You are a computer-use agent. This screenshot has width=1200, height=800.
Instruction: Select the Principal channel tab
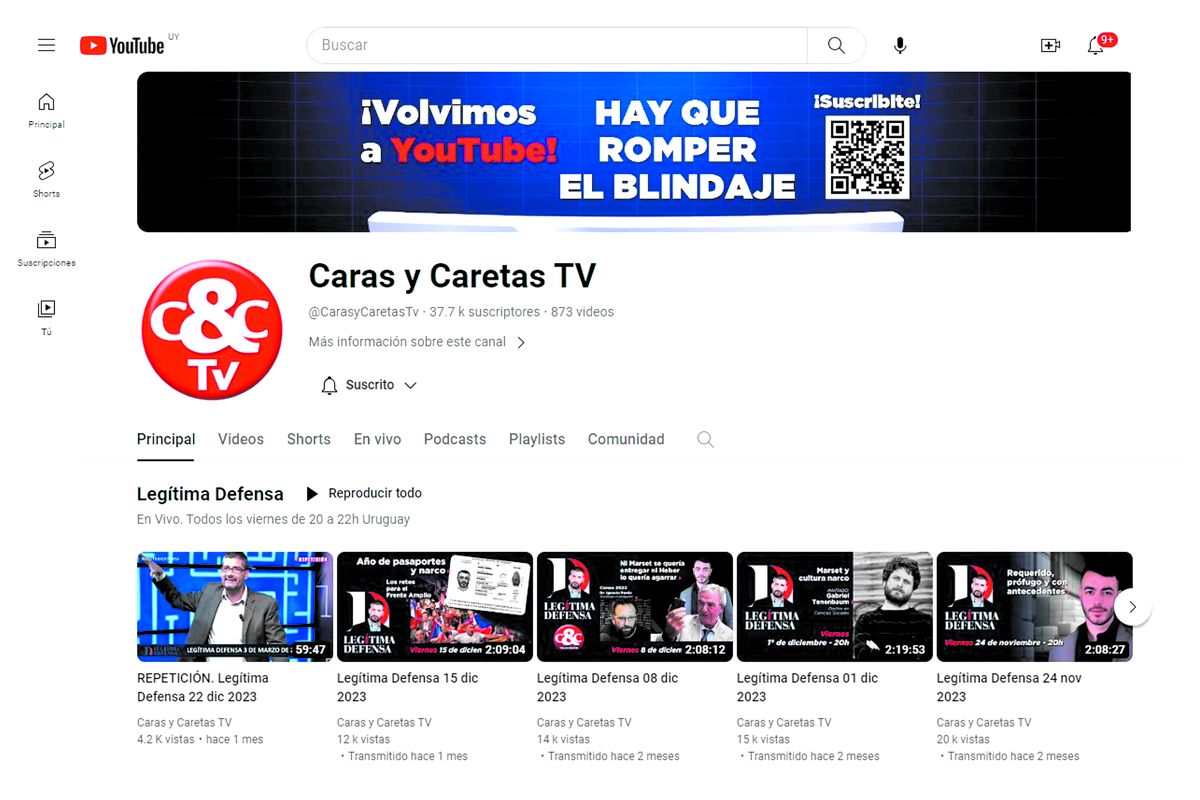click(166, 439)
